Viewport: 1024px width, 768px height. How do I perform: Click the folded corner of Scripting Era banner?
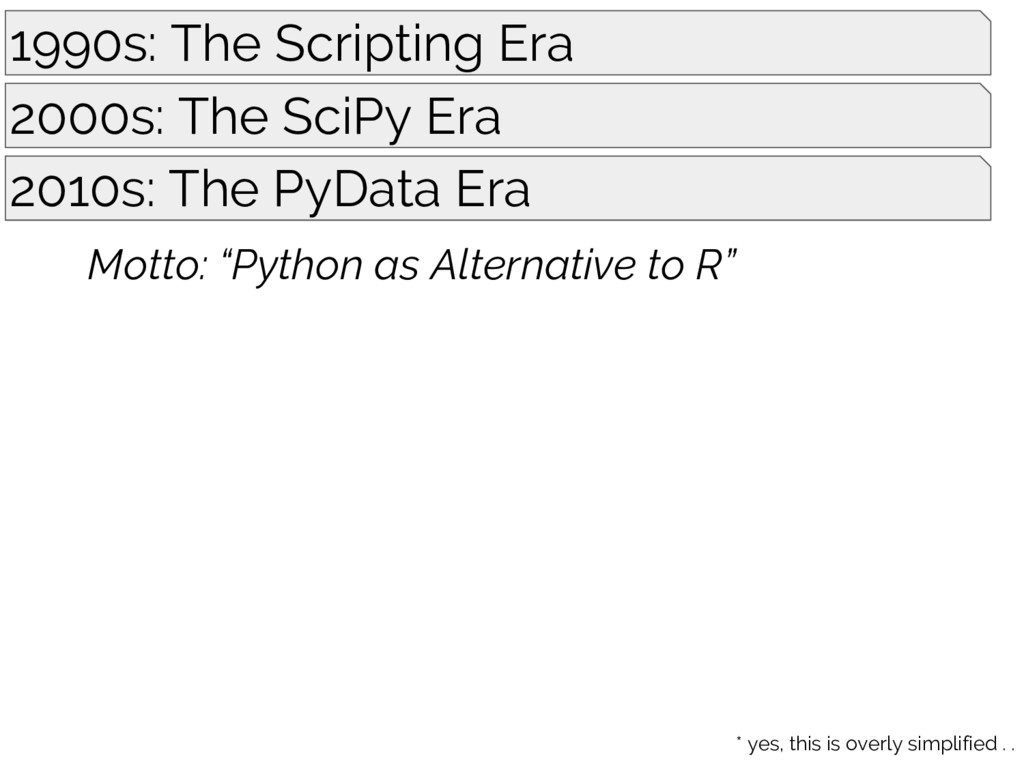(x=985, y=16)
